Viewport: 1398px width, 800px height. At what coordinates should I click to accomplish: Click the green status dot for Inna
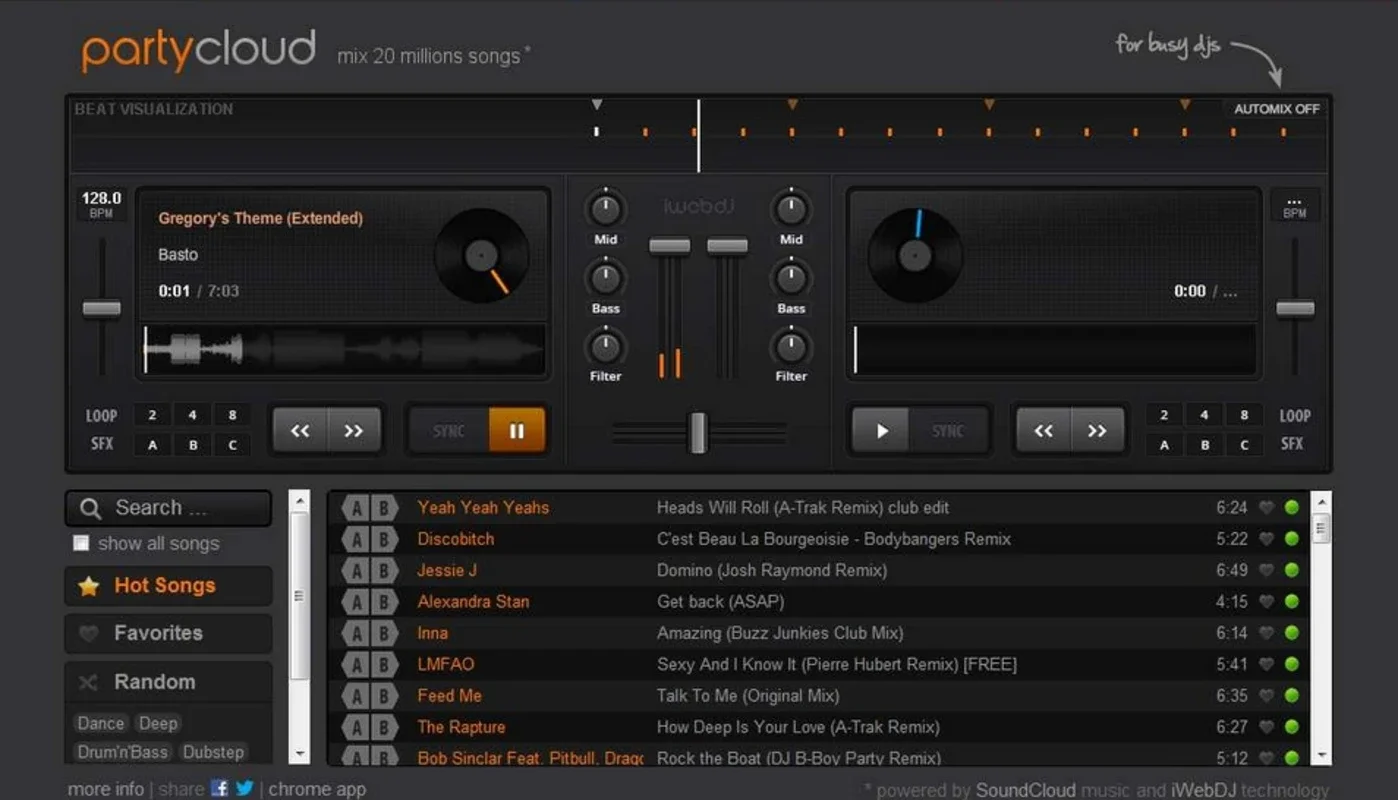[1292, 633]
